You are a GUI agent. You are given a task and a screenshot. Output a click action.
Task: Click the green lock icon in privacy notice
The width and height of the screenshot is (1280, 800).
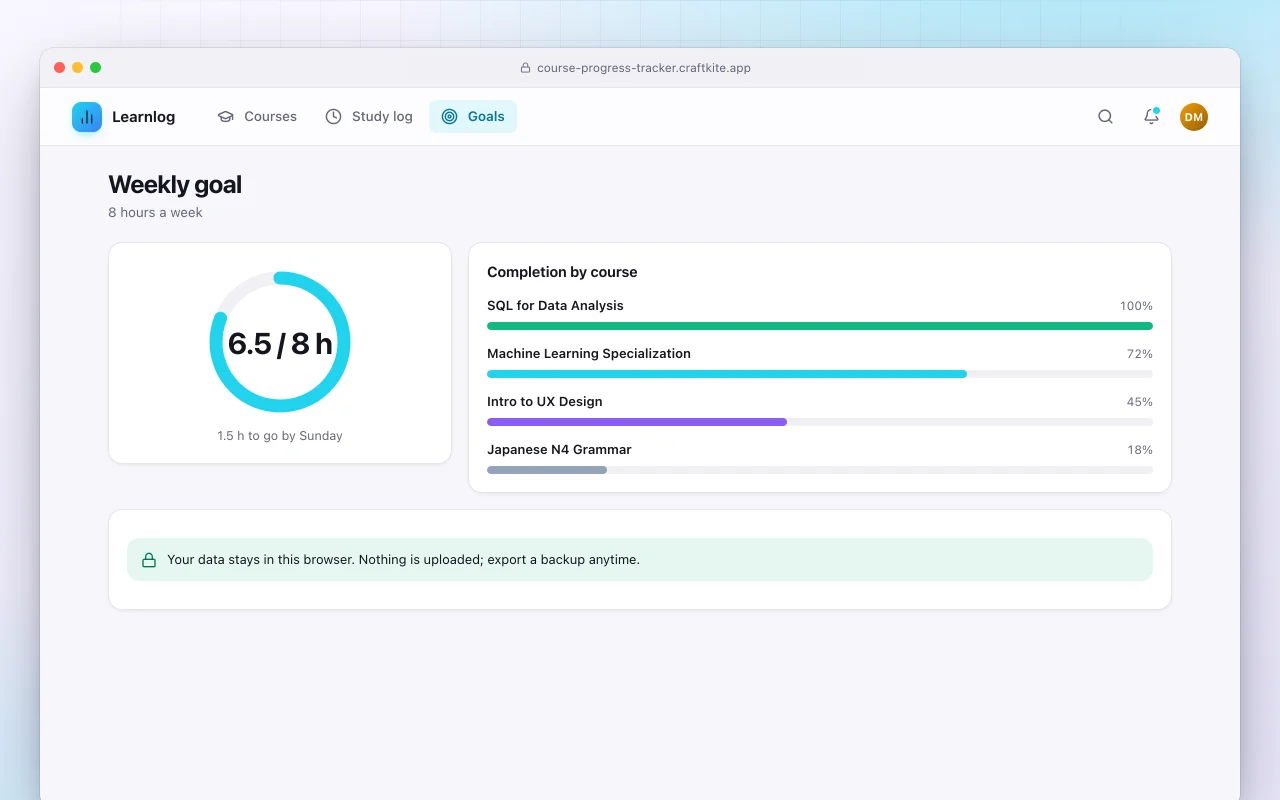coord(149,560)
